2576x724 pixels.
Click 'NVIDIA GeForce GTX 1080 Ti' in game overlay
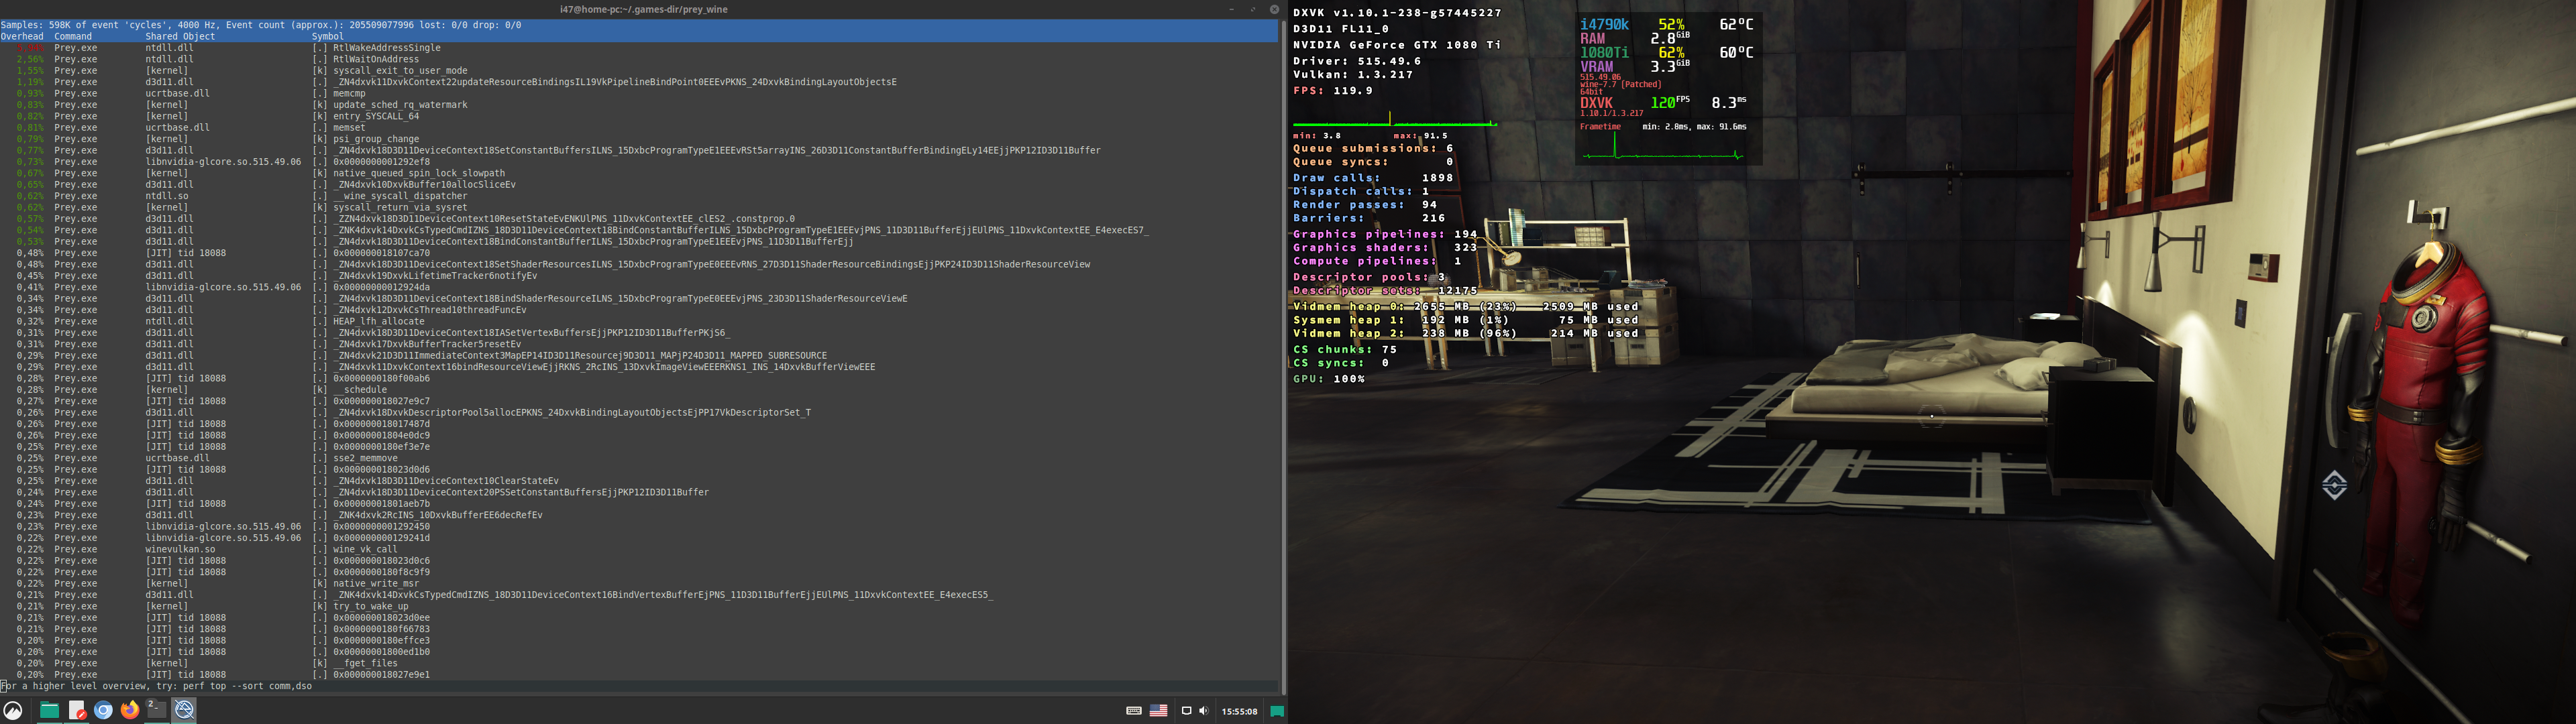1397,45
